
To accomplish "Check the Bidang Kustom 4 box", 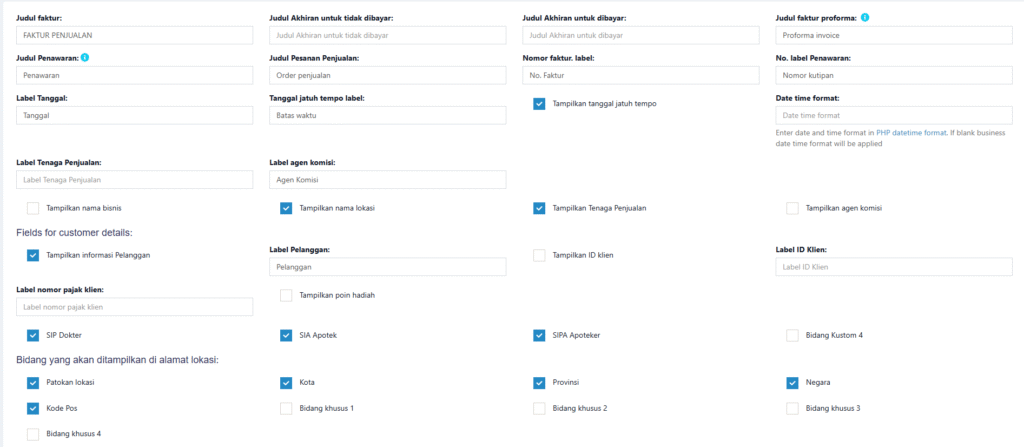I will click(792, 335).
